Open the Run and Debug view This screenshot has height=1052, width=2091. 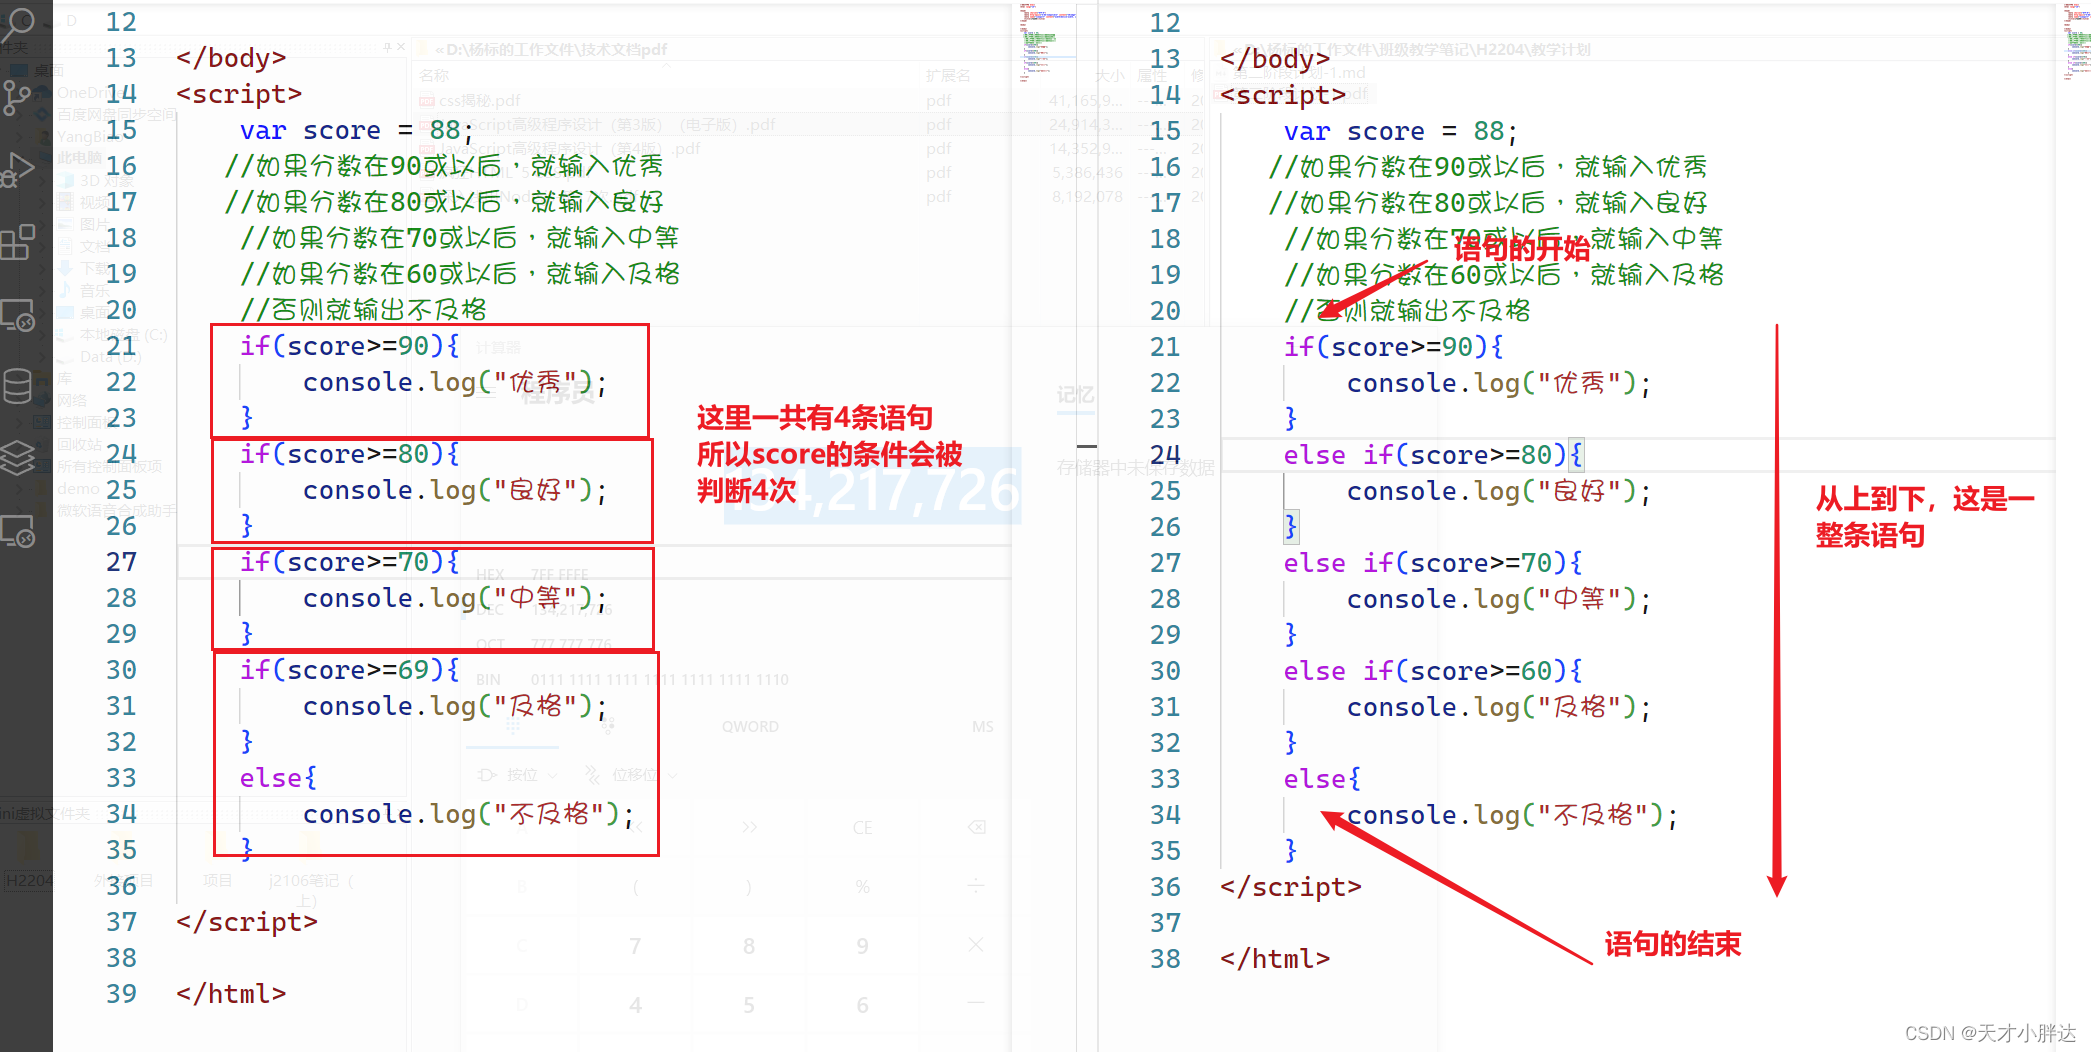pos(17,170)
